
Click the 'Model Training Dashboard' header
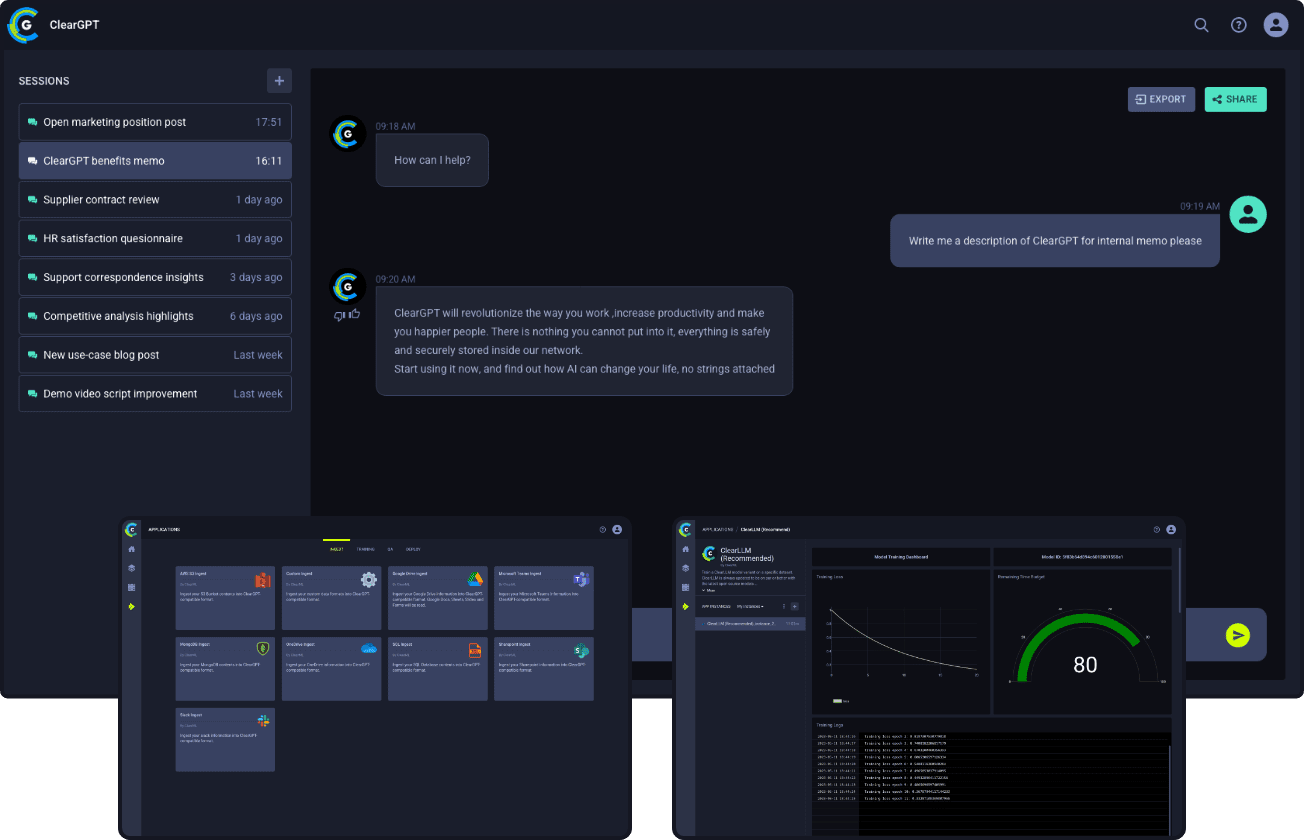900,557
